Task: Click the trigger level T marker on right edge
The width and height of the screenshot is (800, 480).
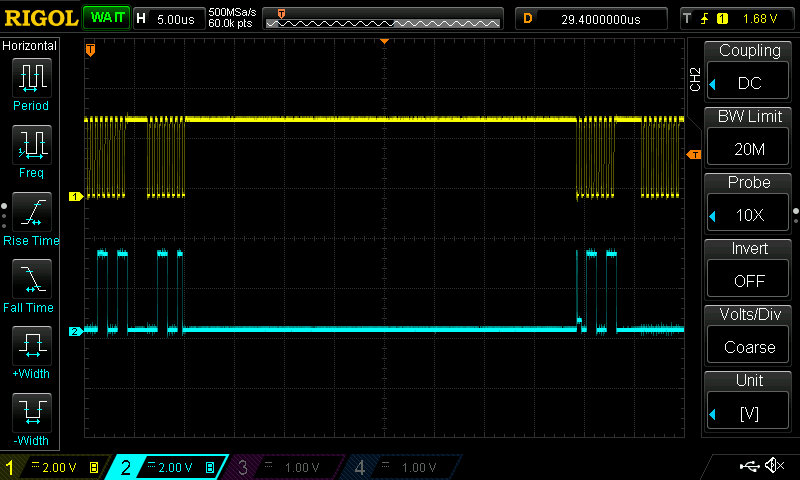Action: 694,155
